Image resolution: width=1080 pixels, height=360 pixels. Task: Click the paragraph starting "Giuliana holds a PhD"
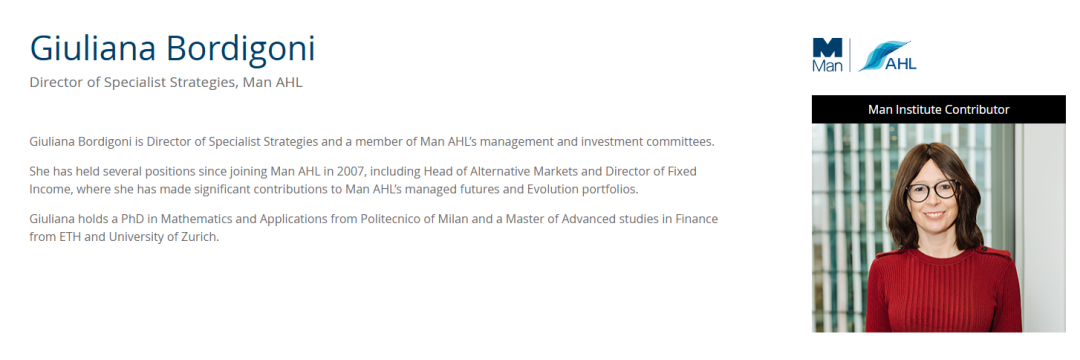373,228
